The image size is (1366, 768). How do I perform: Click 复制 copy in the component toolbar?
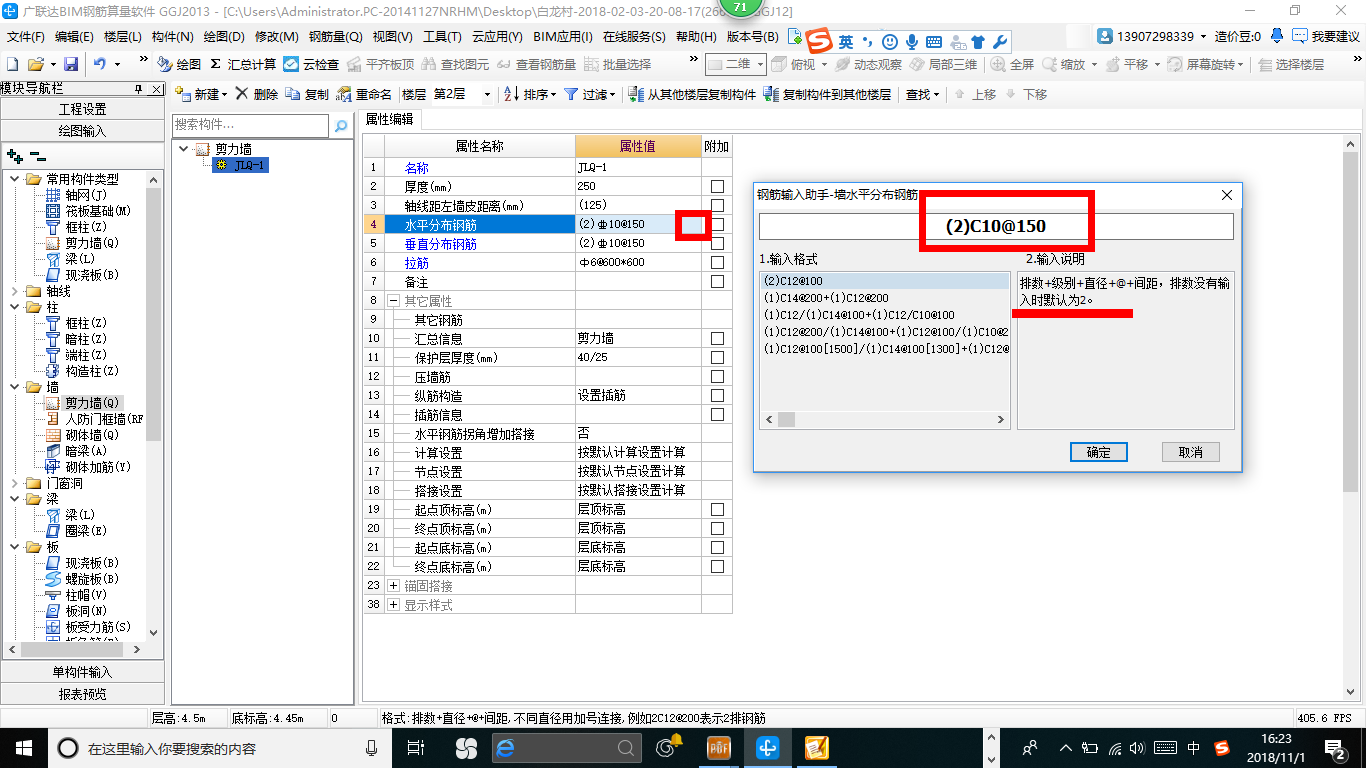pyautogui.click(x=307, y=94)
